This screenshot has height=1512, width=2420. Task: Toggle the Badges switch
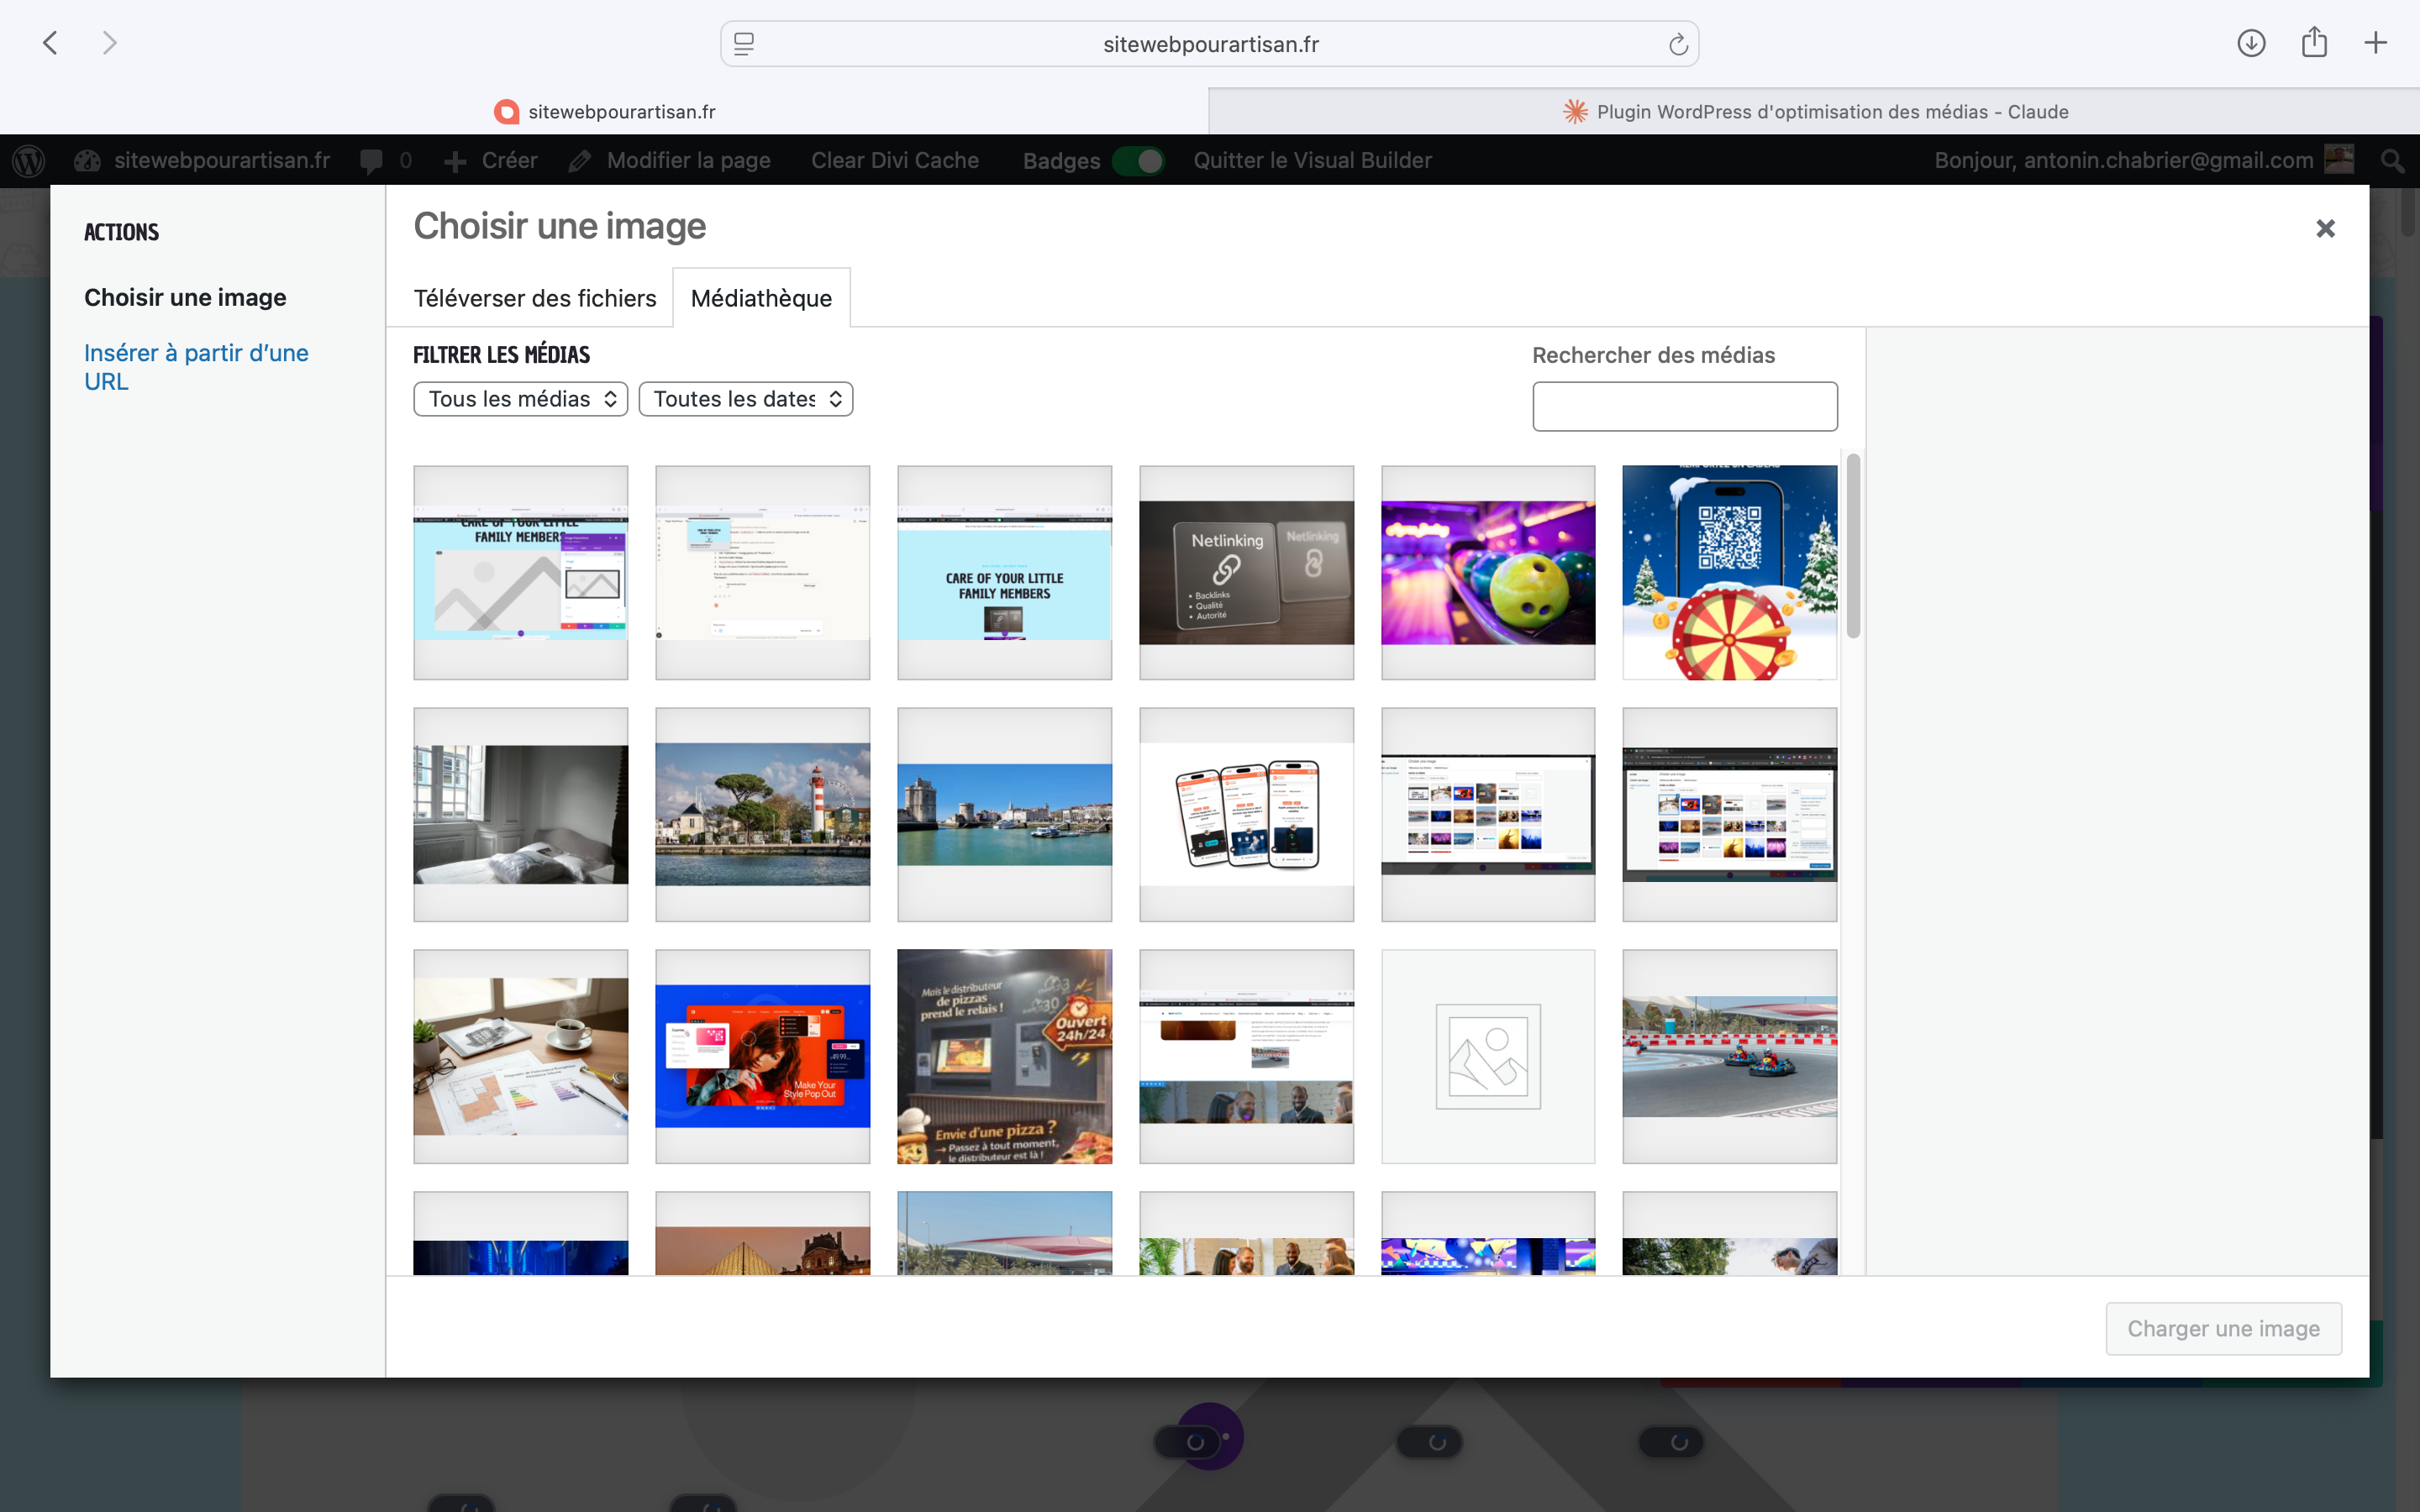(1139, 161)
